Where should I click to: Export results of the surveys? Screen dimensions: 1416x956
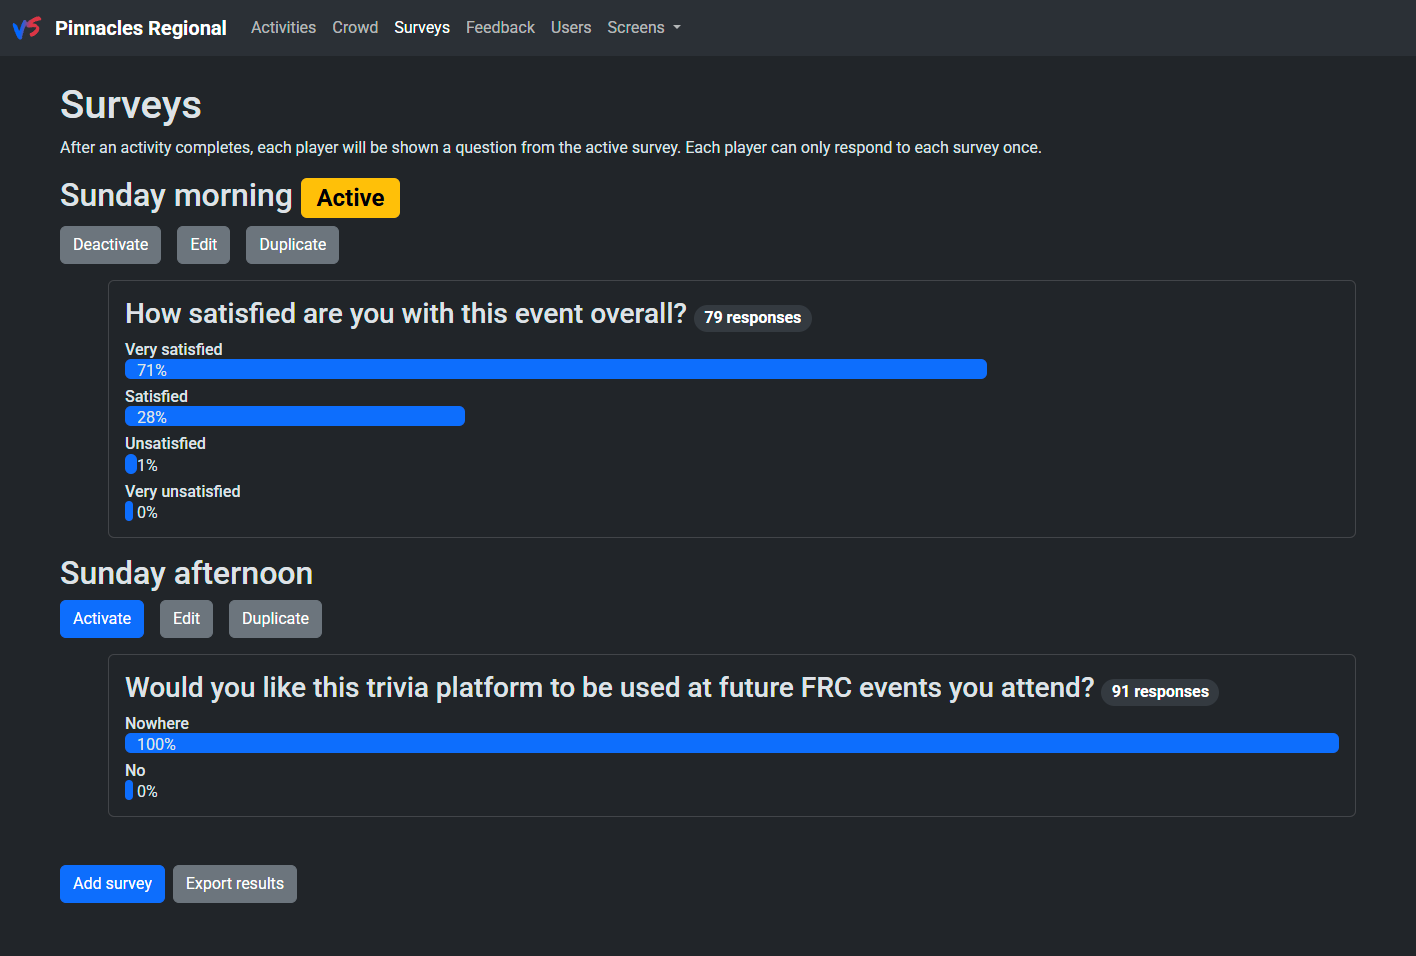(235, 884)
